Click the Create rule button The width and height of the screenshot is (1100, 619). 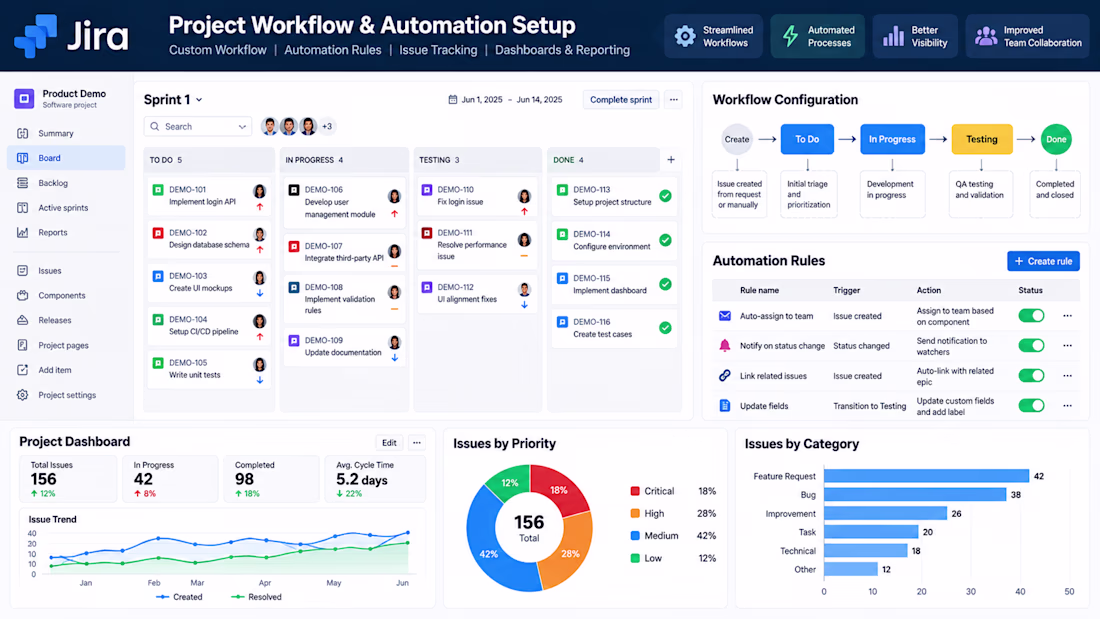(1043, 261)
